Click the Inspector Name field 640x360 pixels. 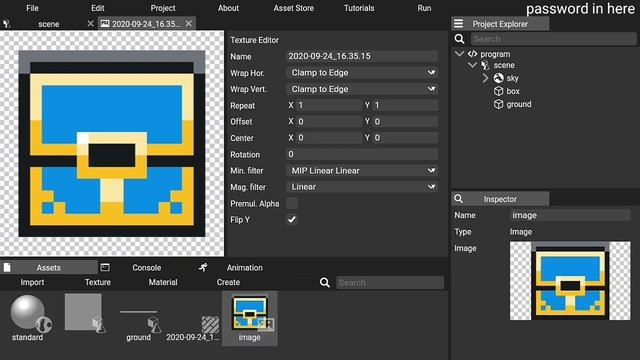(570, 215)
